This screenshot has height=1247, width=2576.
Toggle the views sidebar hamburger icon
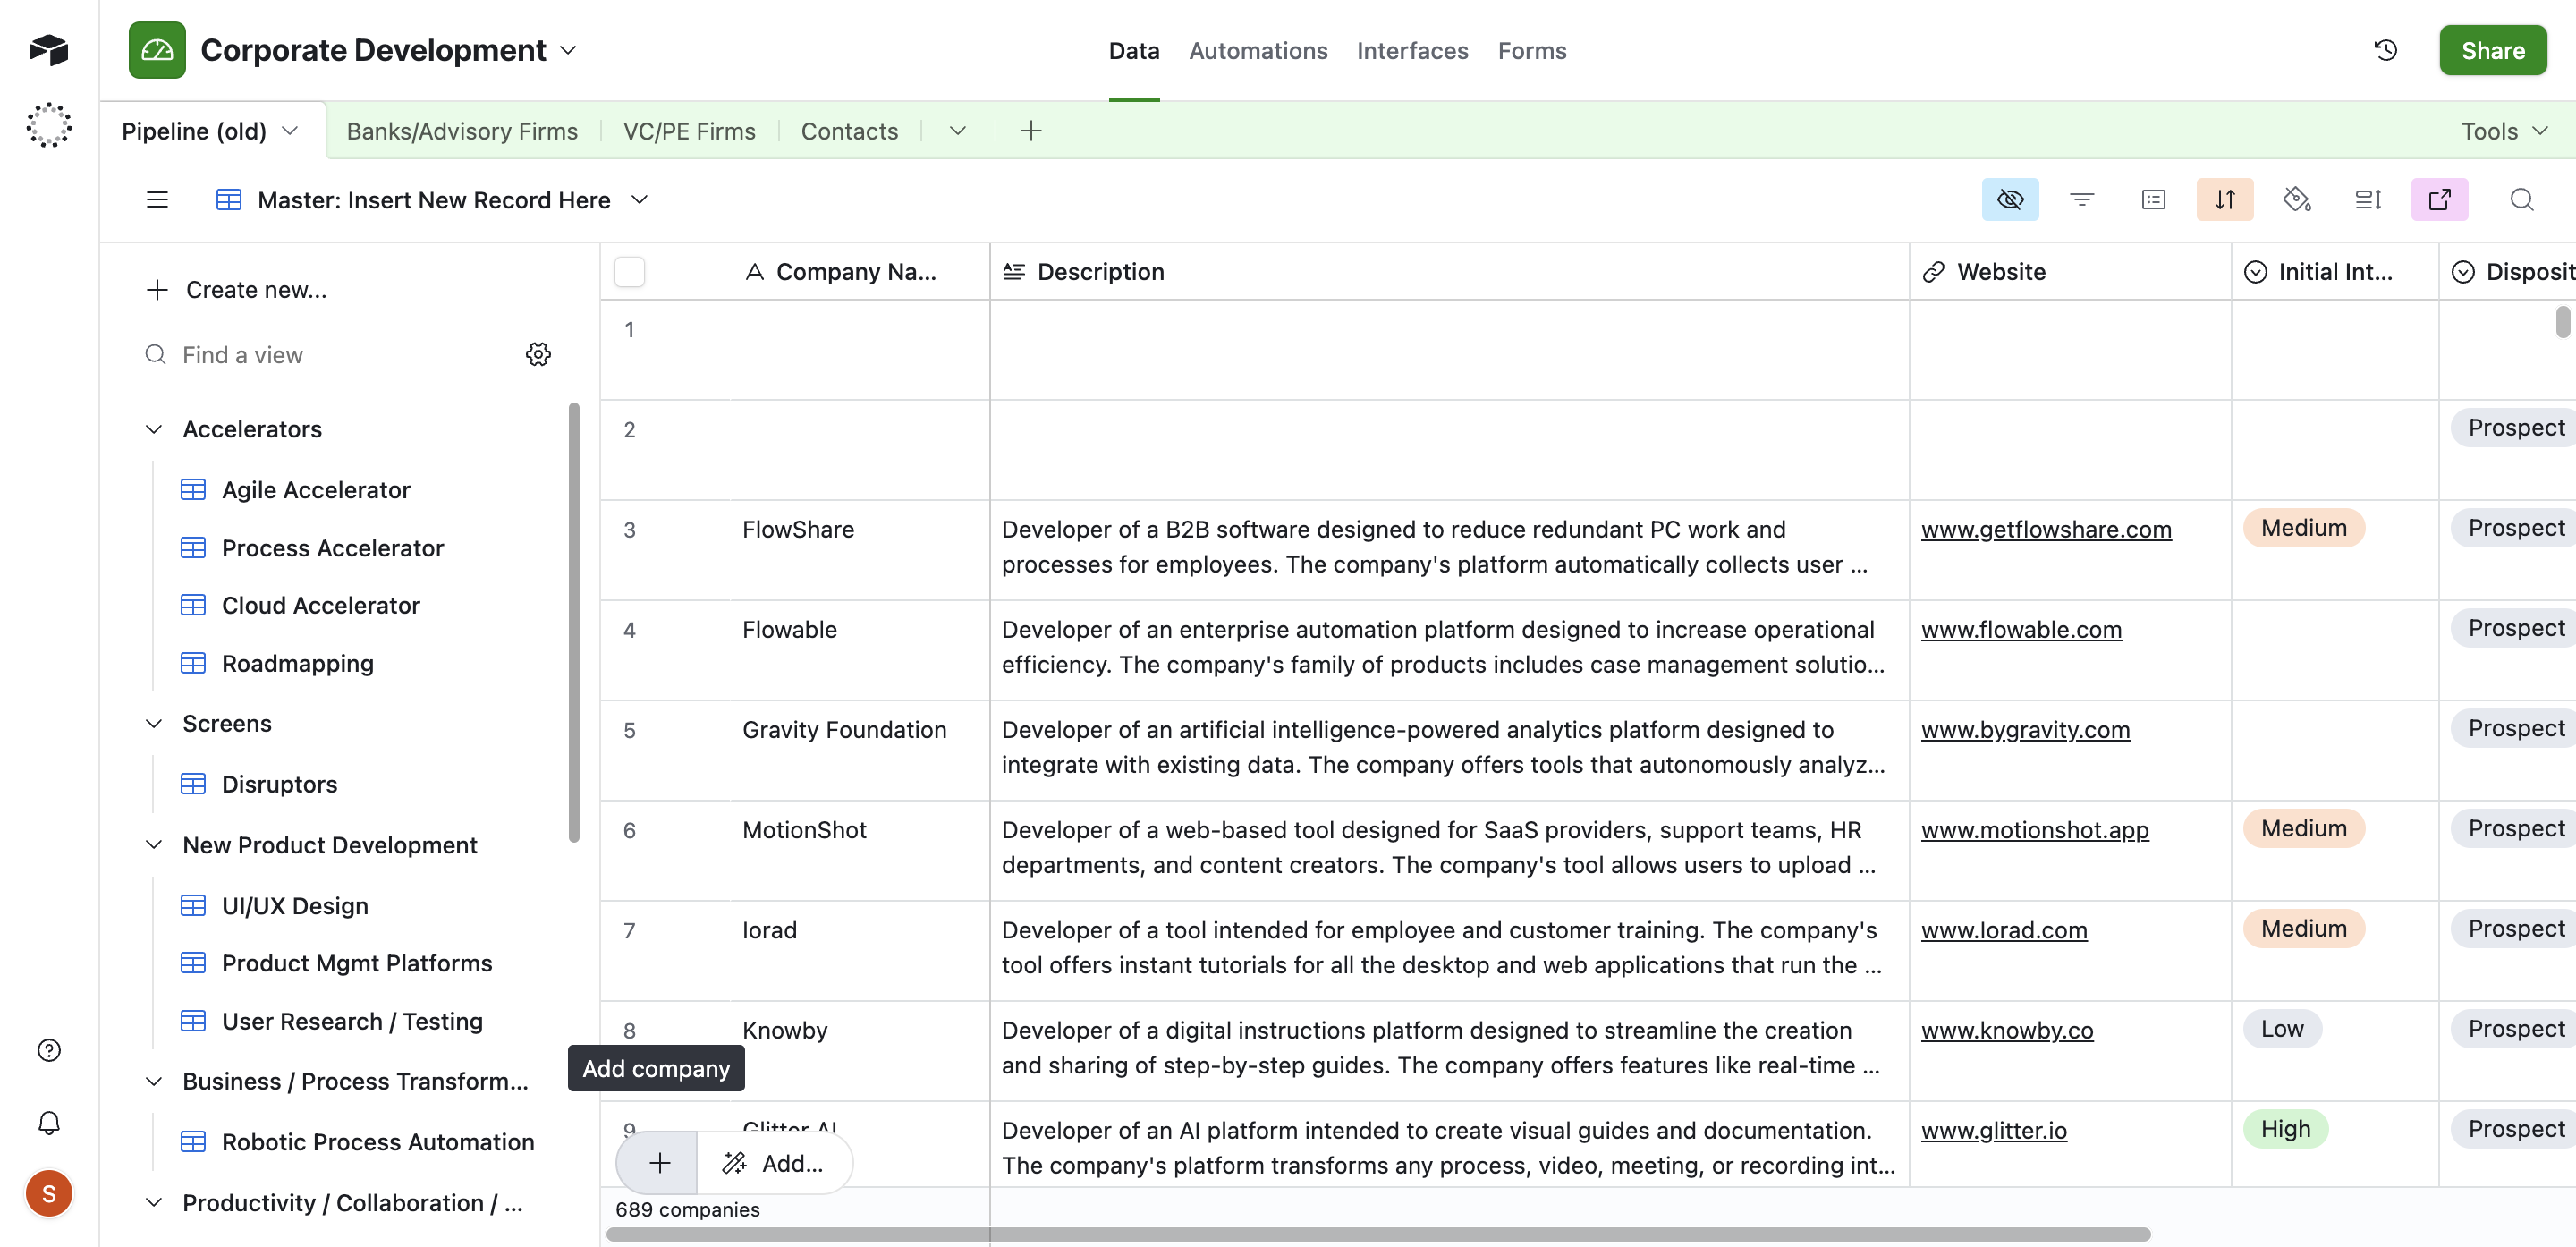(x=157, y=200)
